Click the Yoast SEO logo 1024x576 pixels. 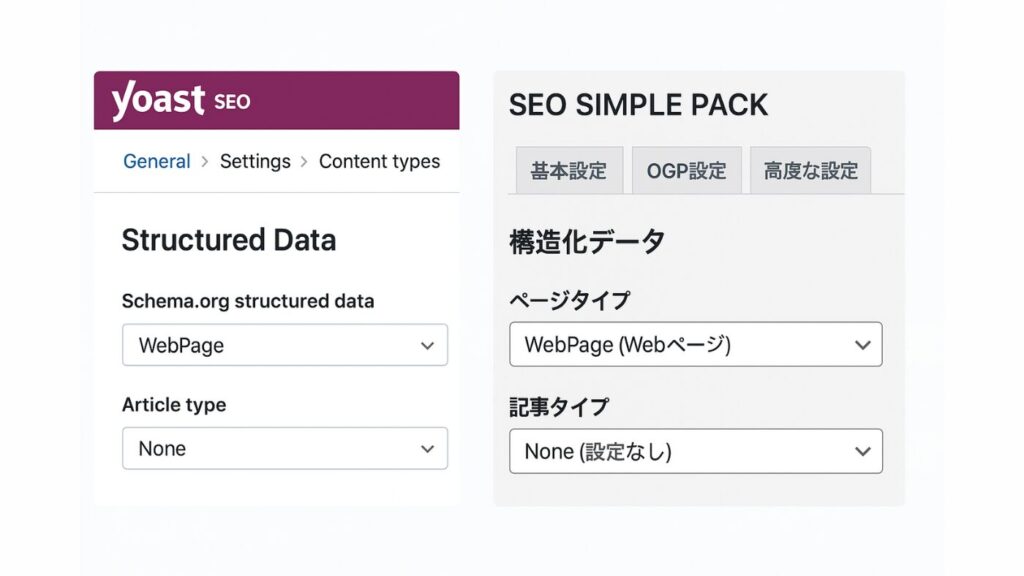click(x=178, y=100)
